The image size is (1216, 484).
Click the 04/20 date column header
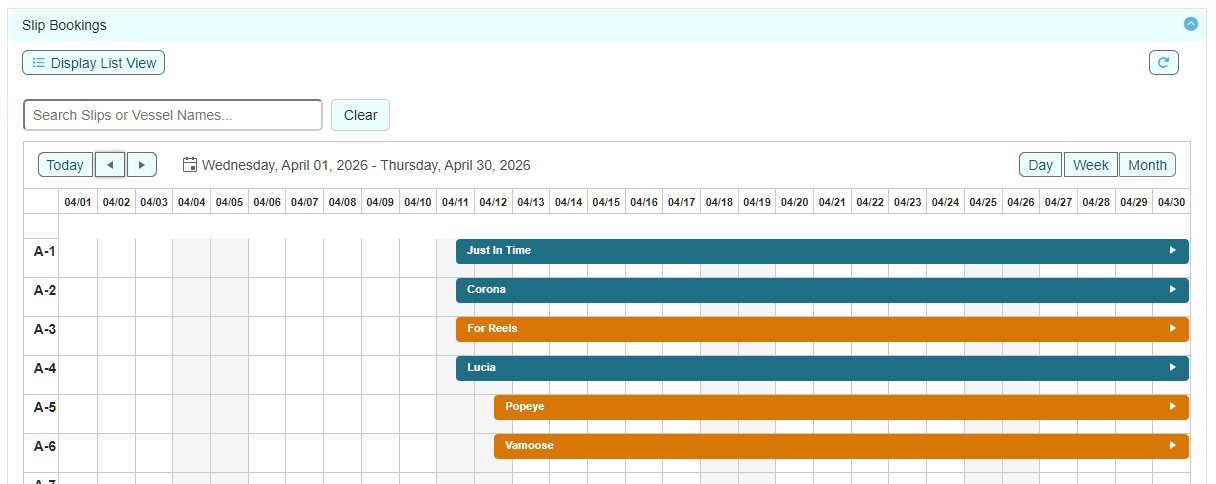click(794, 202)
